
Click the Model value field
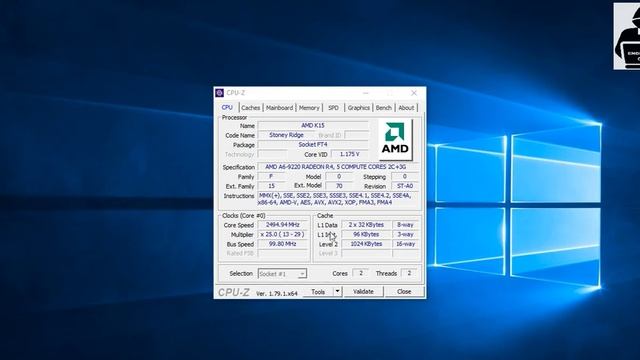pyautogui.click(x=339, y=176)
